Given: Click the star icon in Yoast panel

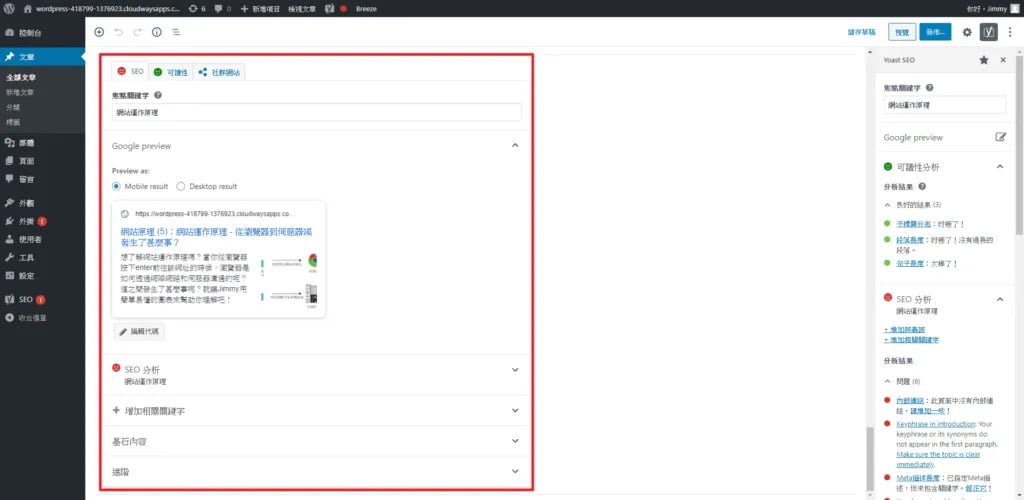Looking at the screenshot, I should point(984,60).
